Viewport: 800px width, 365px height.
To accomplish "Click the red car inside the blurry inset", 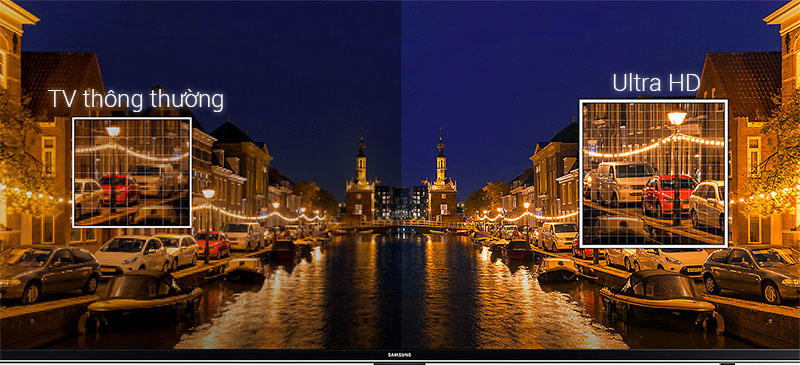I will click(119, 189).
